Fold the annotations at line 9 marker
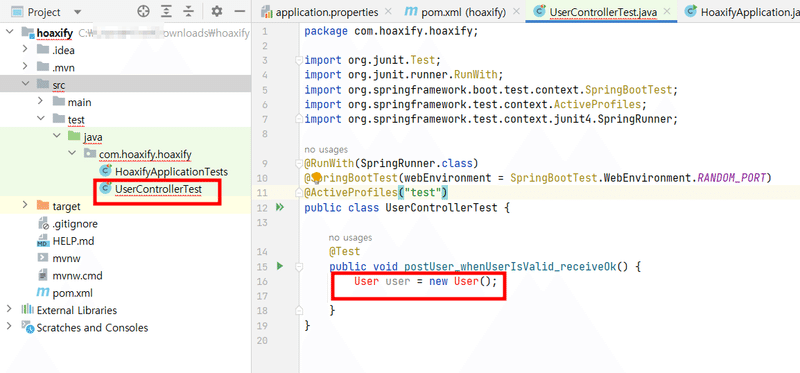800x373 pixels. pyautogui.click(x=299, y=164)
